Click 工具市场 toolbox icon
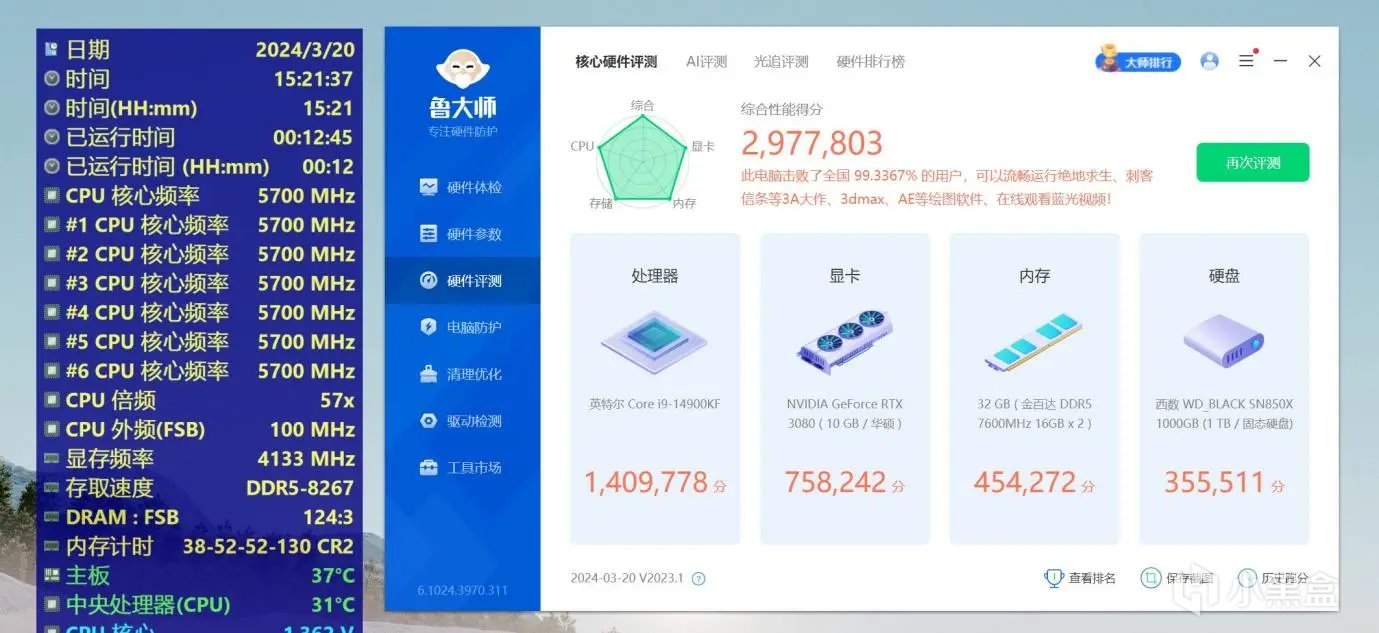 [x=429, y=467]
